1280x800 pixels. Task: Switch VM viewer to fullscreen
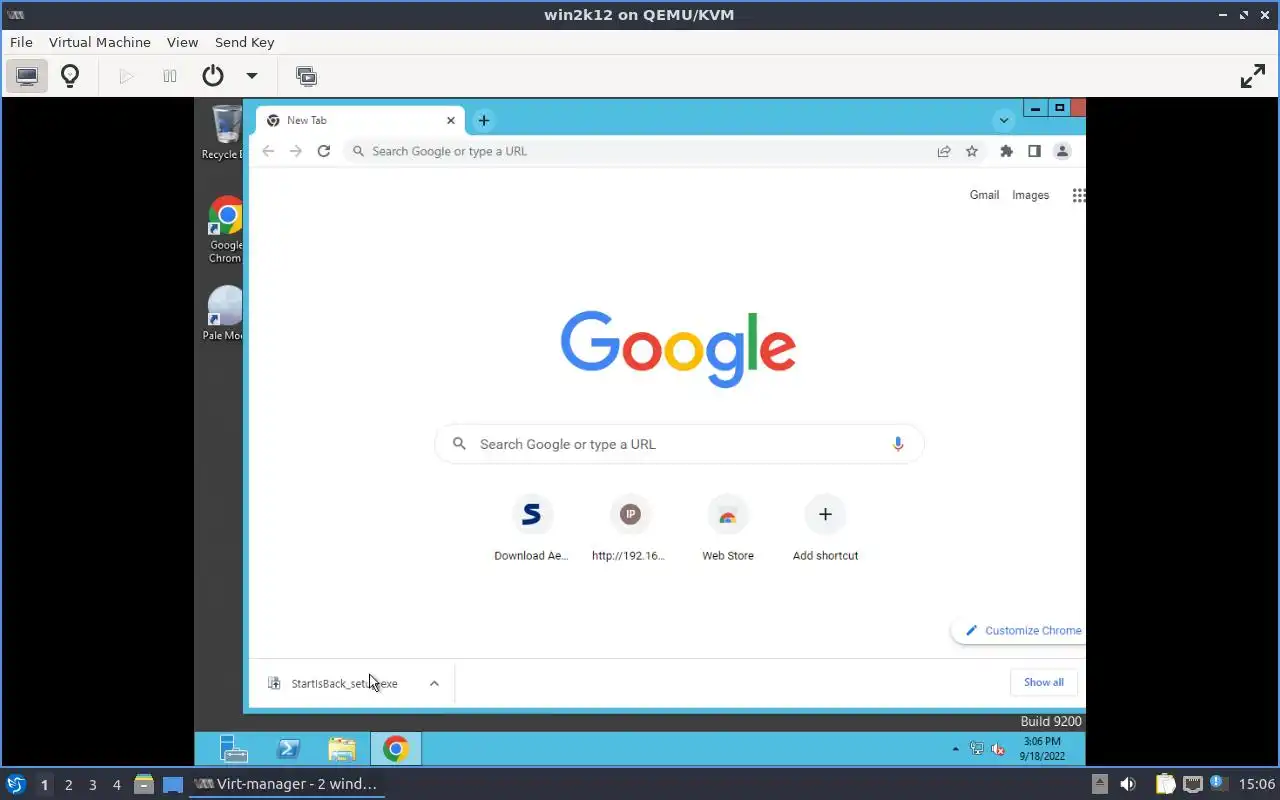1253,76
